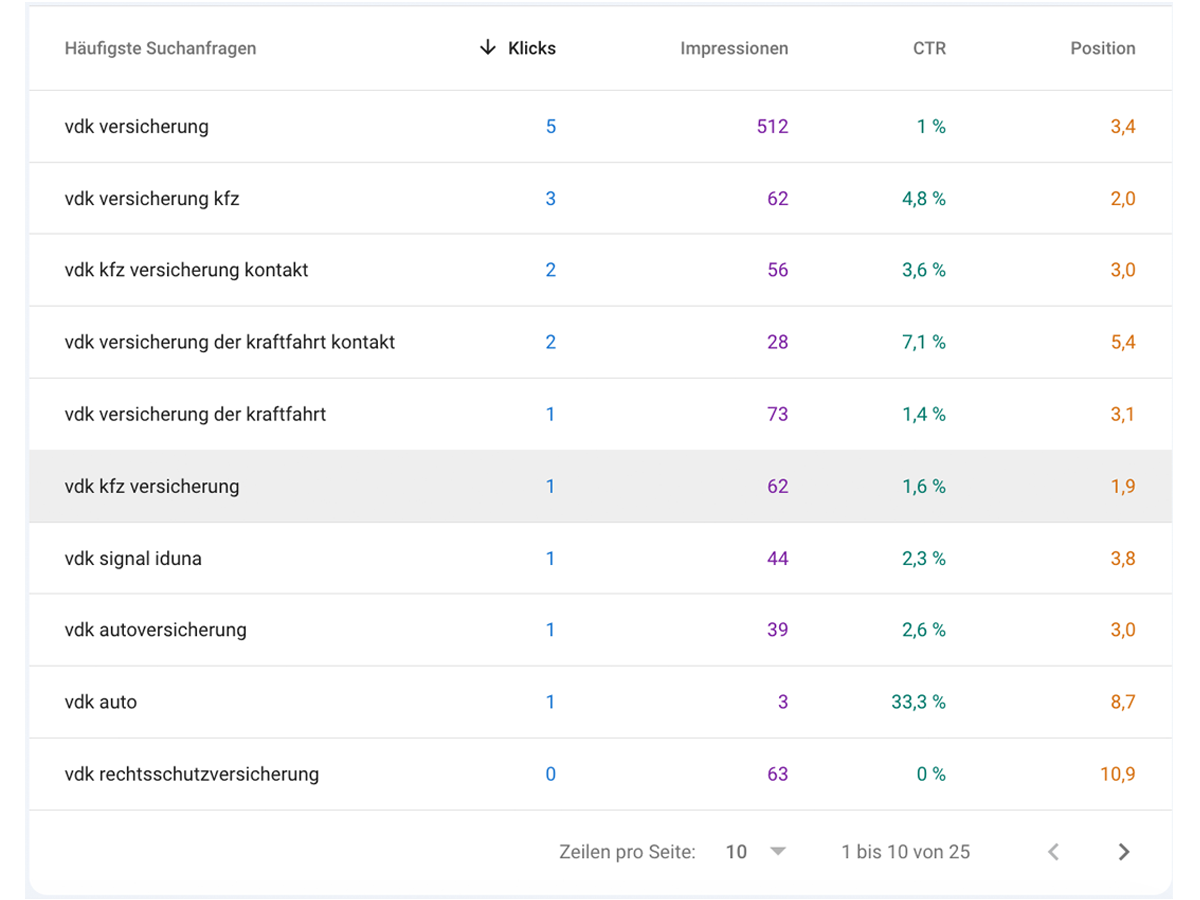The width and height of the screenshot is (1200, 900).
Task: Select the row 'vdk versicherung kfz'
Action: coord(153,198)
